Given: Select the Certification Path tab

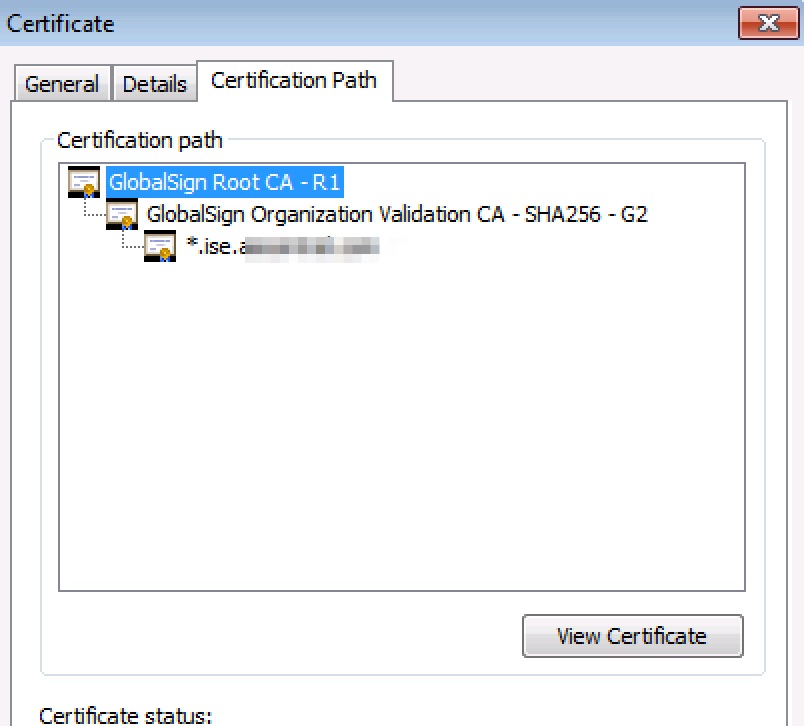Looking at the screenshot, I should pos(294,81).
